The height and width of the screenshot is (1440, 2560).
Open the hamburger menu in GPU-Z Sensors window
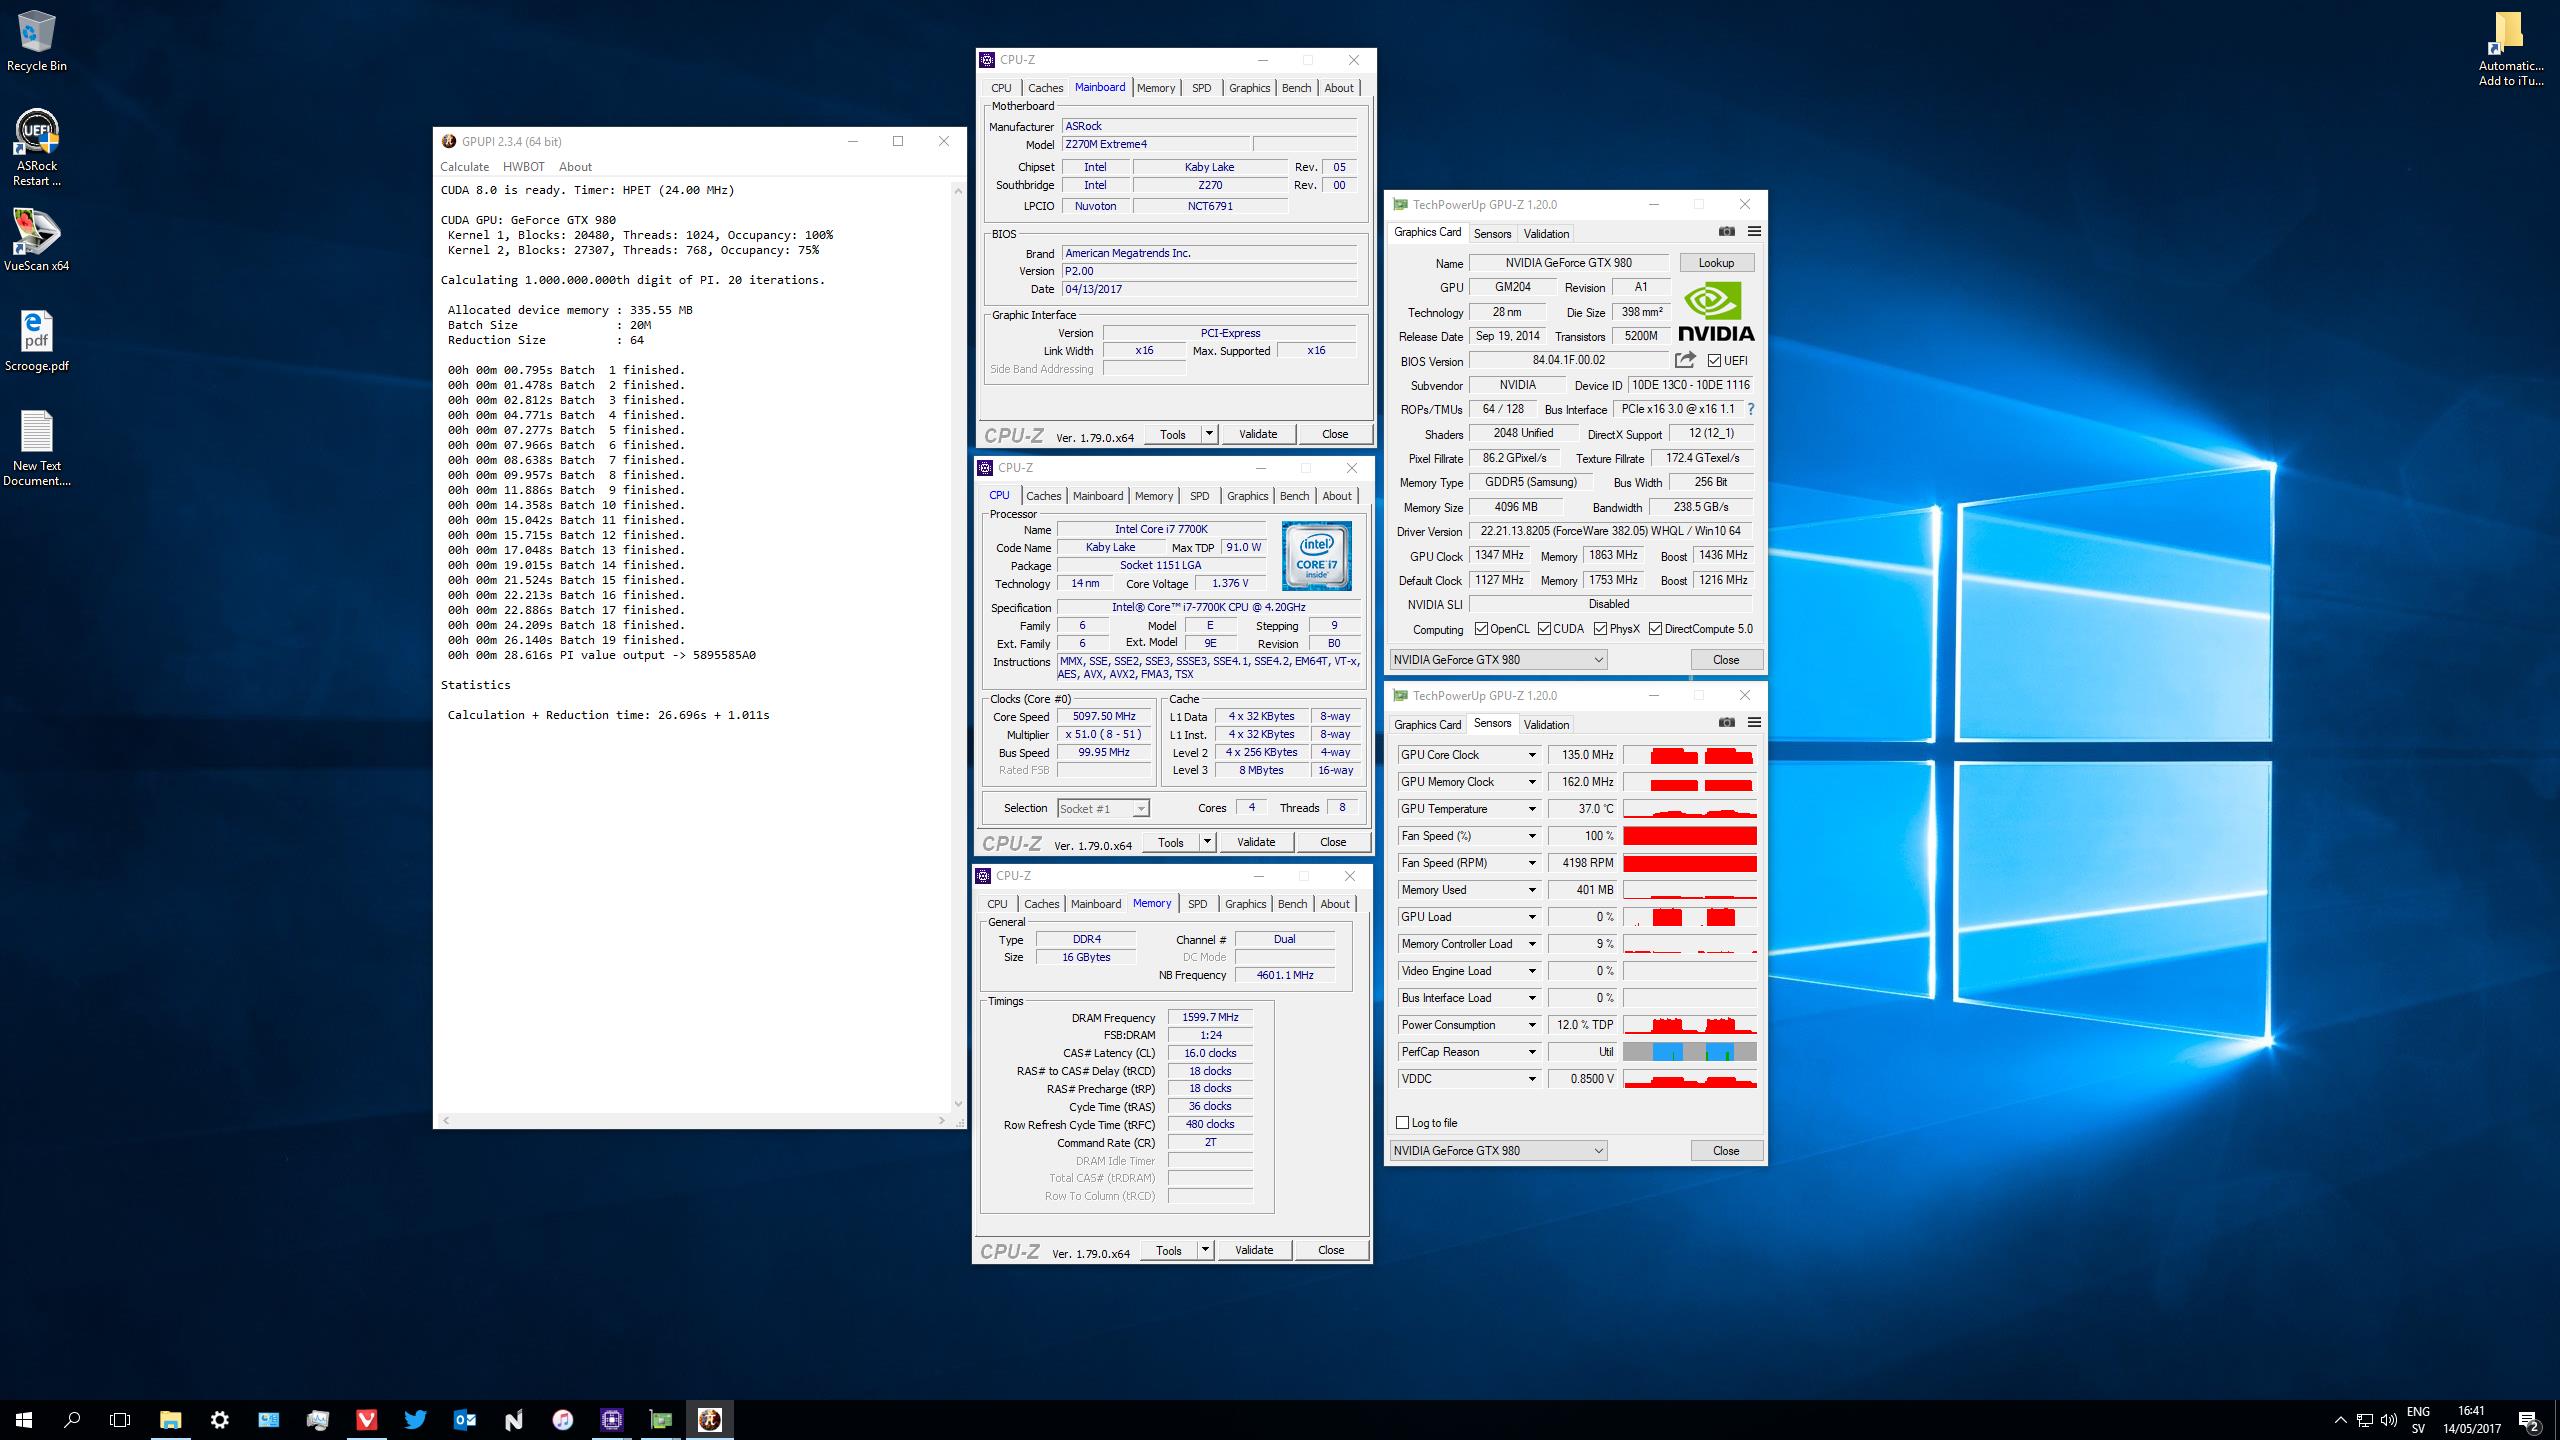click(x=1754, y=723)
